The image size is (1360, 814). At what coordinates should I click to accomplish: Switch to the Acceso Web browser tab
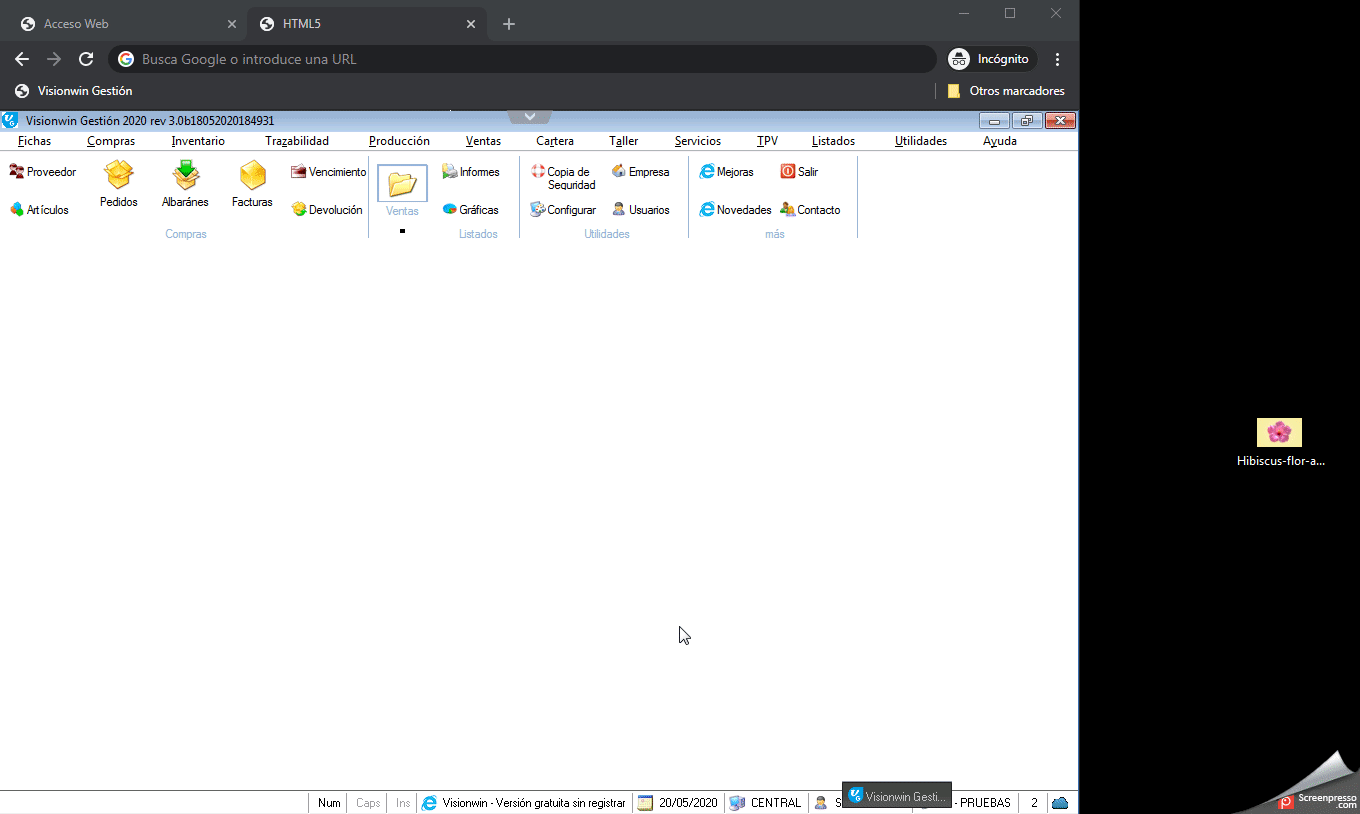128,24
